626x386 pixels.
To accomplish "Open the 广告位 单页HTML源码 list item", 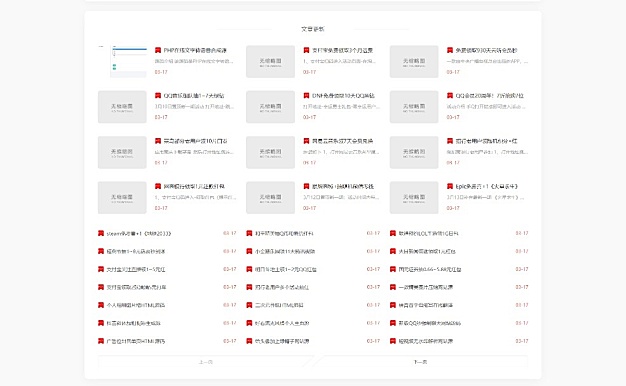I will pyautogui.click(x=136, y=341).
